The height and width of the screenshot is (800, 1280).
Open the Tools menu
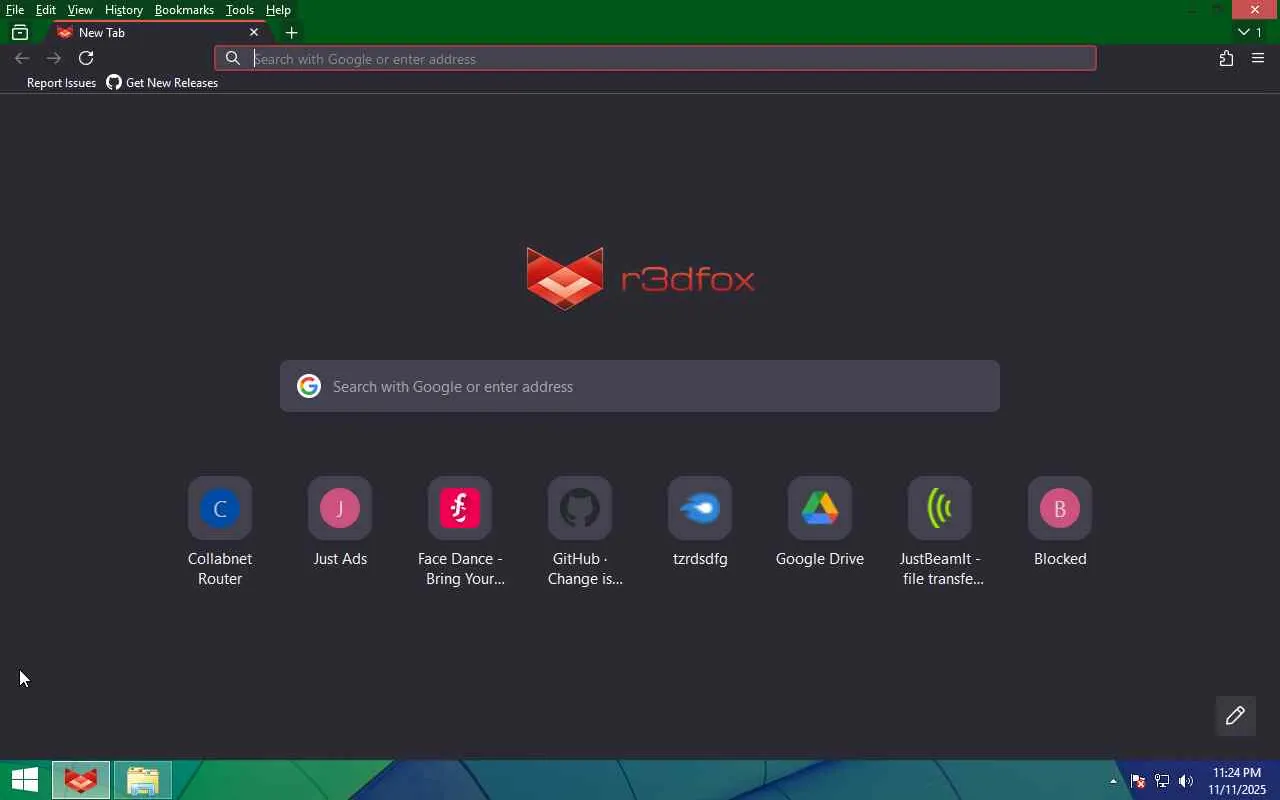click(x=240, y=10)
